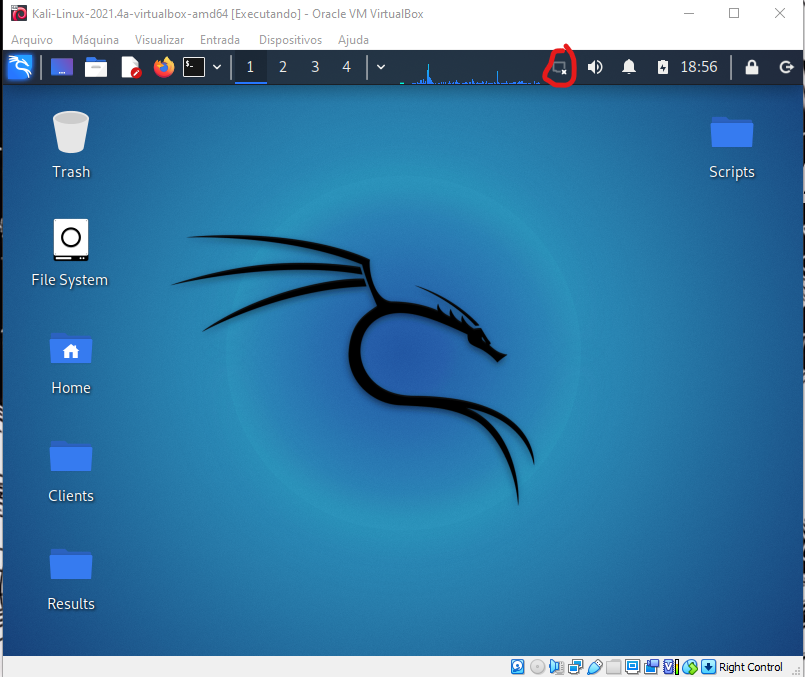Open the Máquina menu

[95, 40]
